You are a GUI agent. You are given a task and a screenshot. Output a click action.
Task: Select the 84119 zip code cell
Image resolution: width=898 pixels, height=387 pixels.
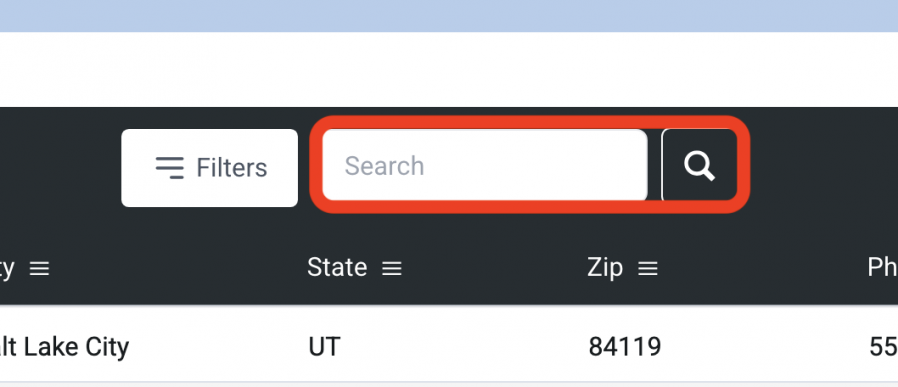[624, 346]
